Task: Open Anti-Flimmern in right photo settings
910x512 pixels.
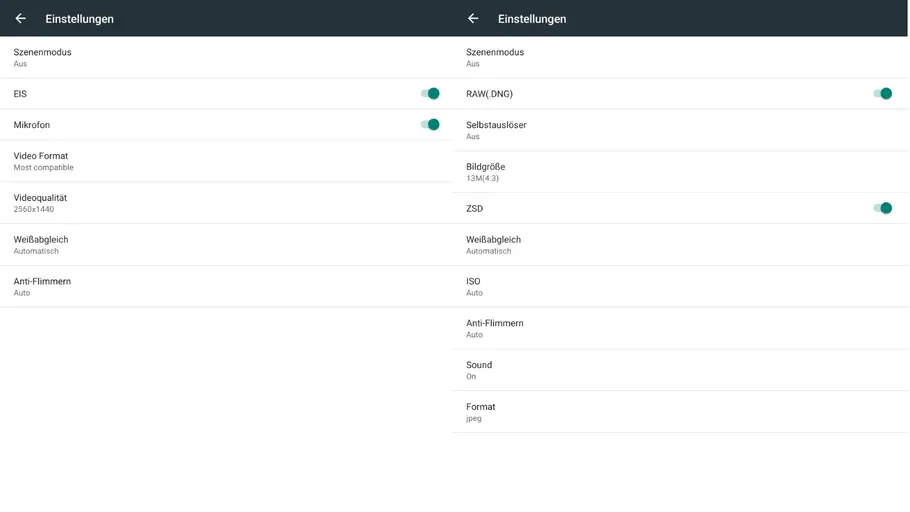Action: coord(680,328)
